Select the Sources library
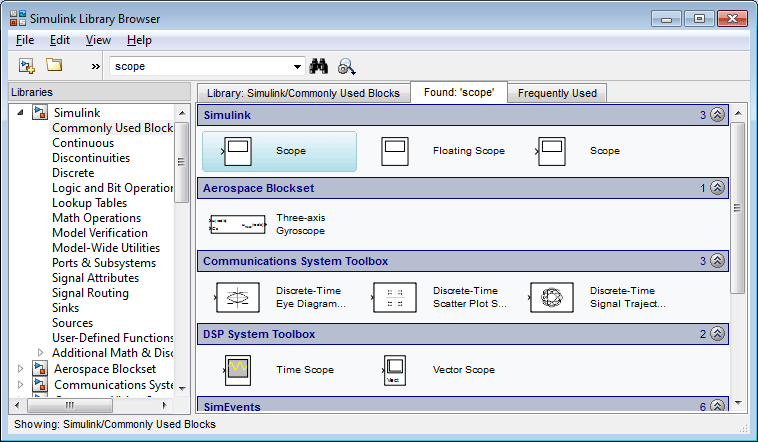Image resolution: width=758 pixels, height=442 pixels. click(x=73, y=323)
